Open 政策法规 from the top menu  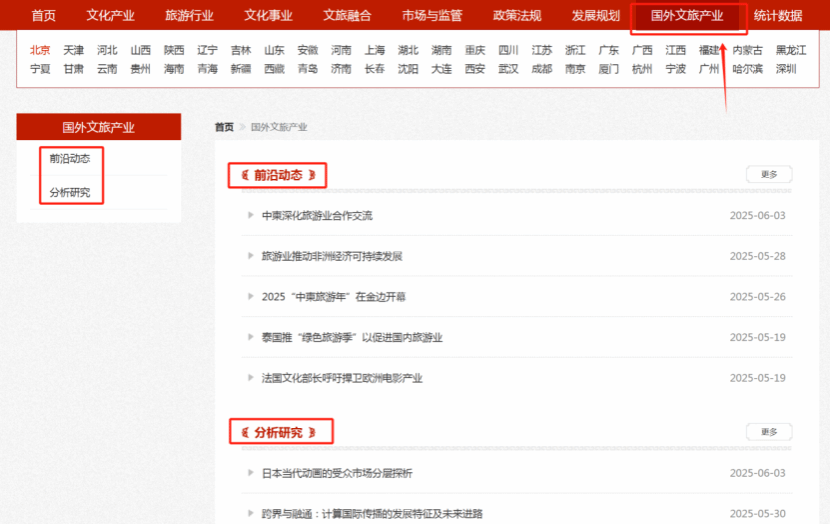(x=517, y=15)
